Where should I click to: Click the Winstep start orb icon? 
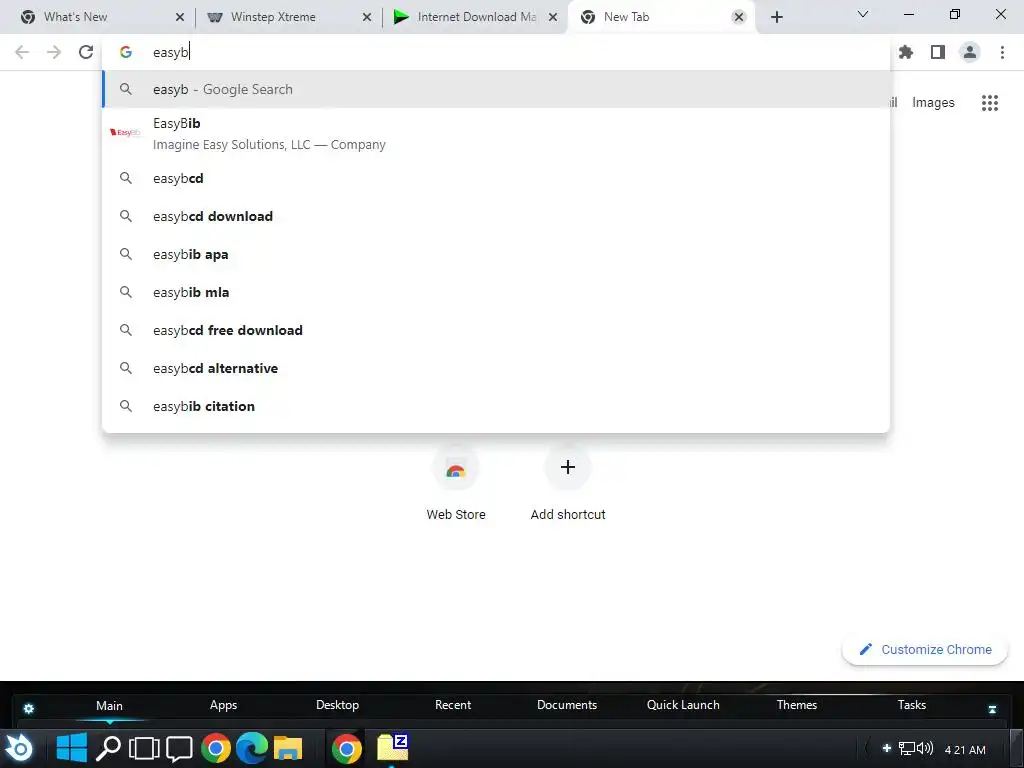(x=20, y=748)
